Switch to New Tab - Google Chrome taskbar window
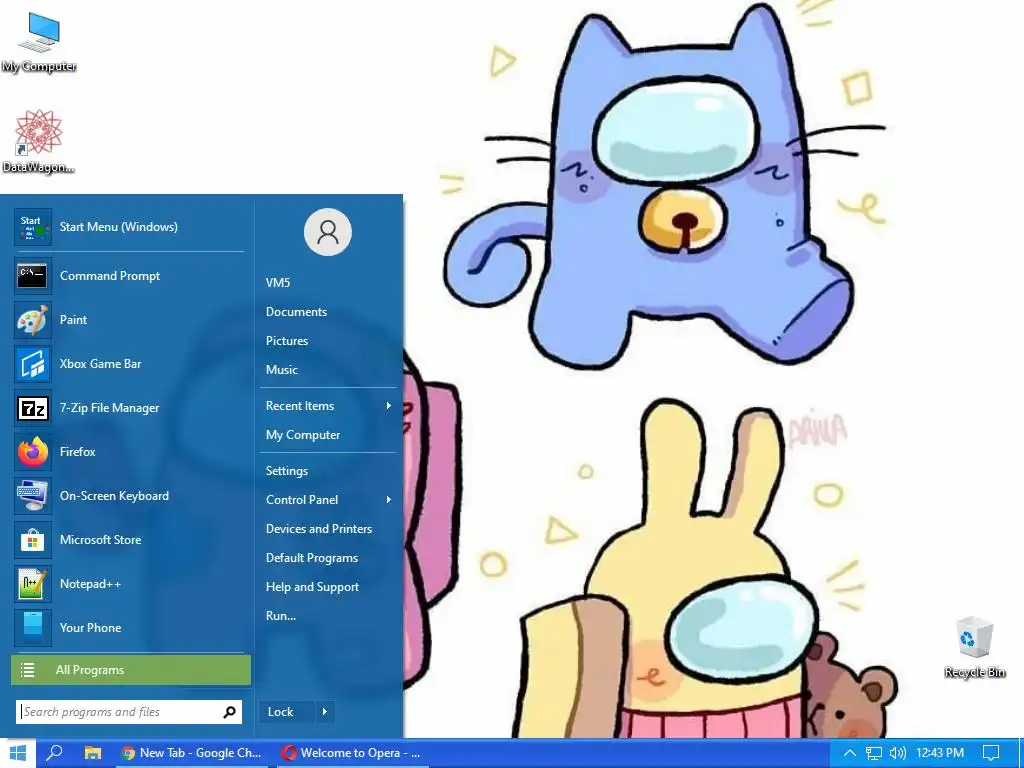This screenshot has width=1024, height=768. point(192,753)
